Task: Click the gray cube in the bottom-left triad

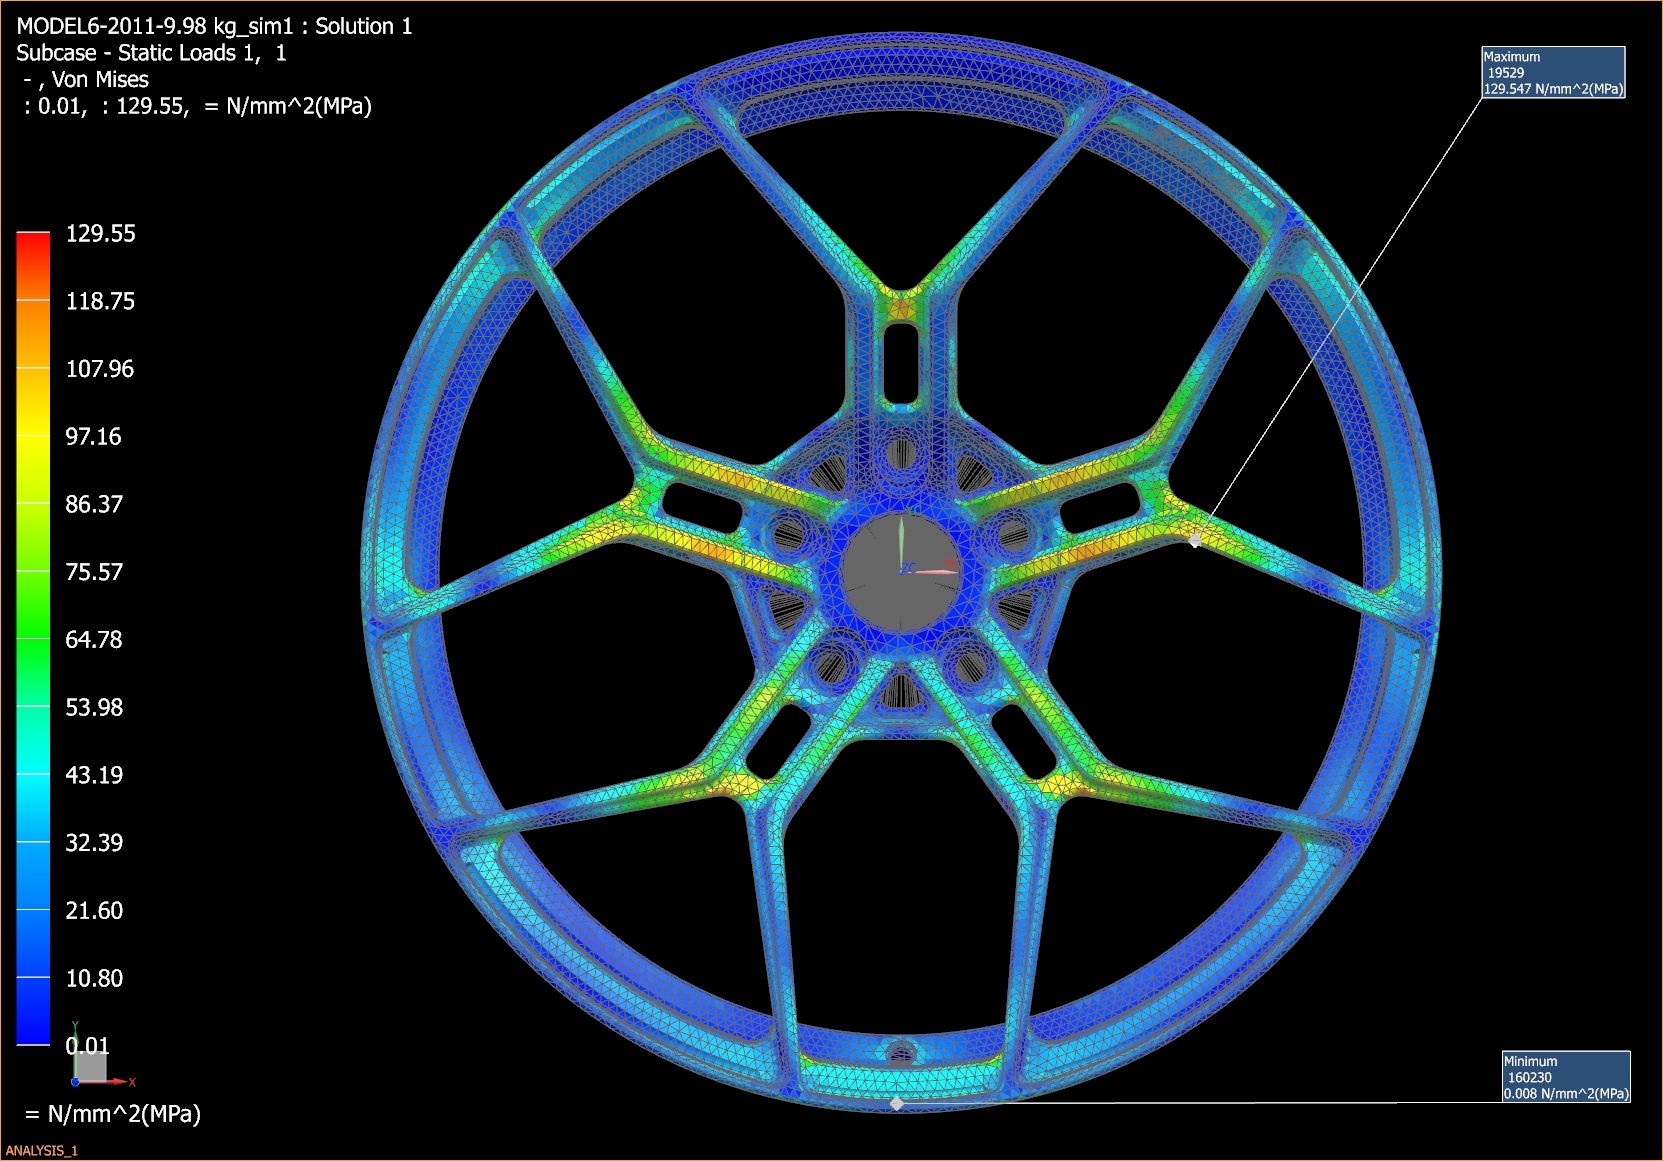Action: (x=91, y=1066)
